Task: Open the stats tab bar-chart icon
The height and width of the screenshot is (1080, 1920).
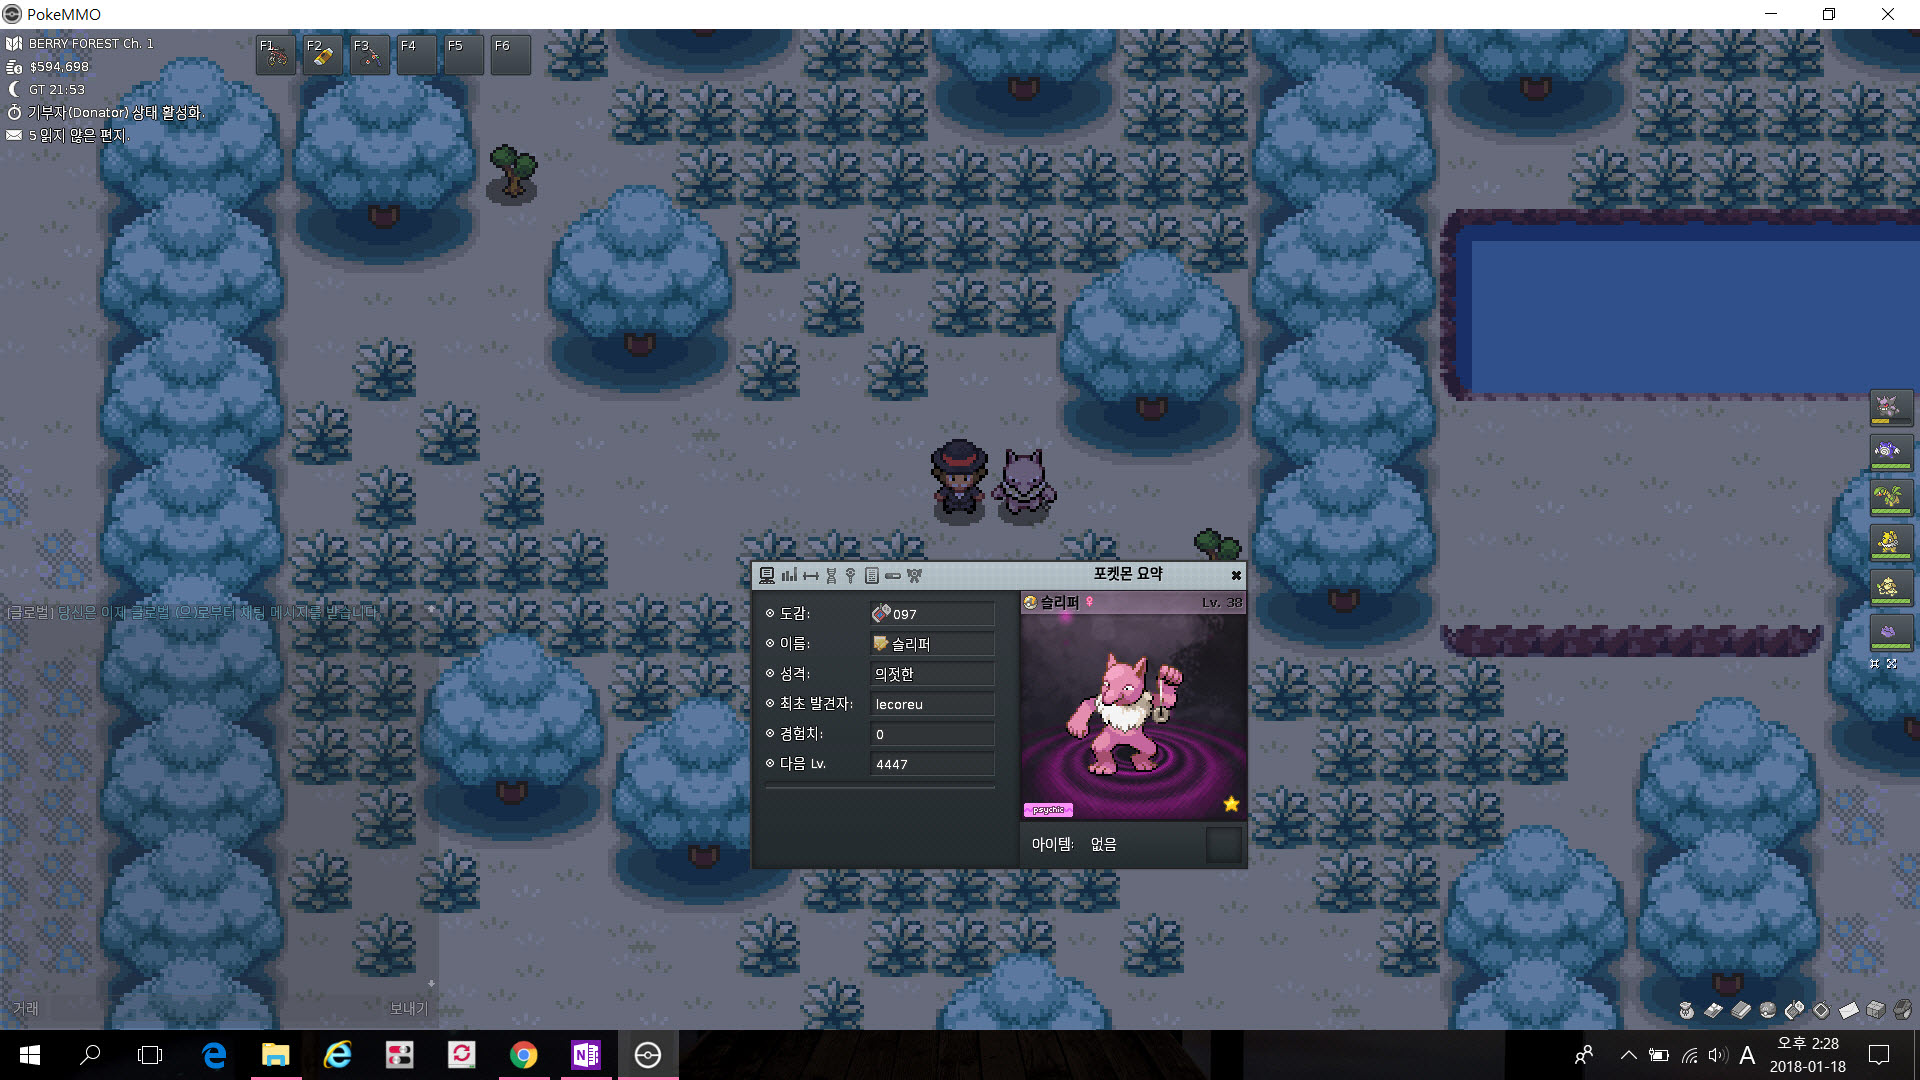Action: (789, 575)
